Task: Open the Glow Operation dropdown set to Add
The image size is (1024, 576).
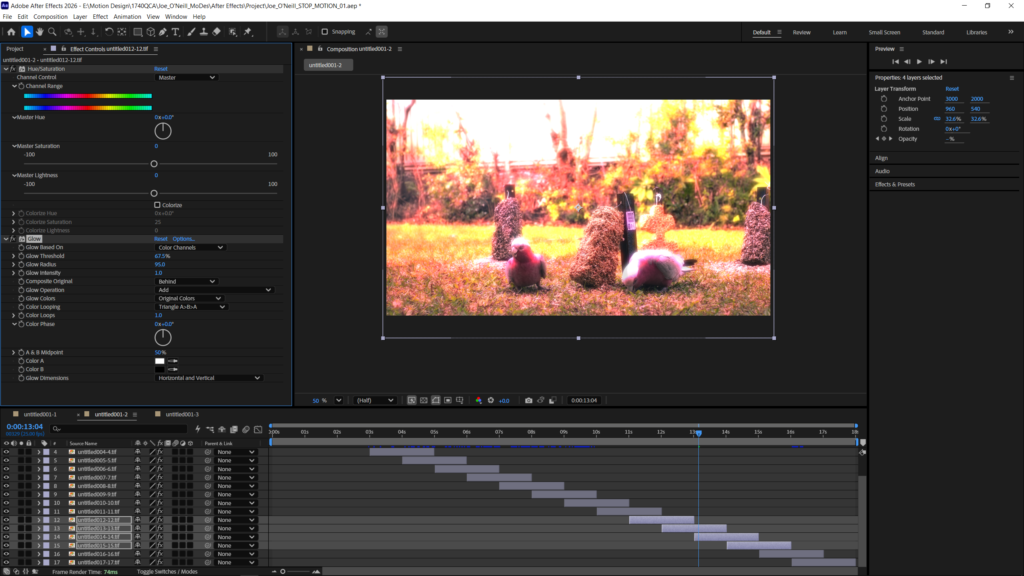Action: point(214,290)
